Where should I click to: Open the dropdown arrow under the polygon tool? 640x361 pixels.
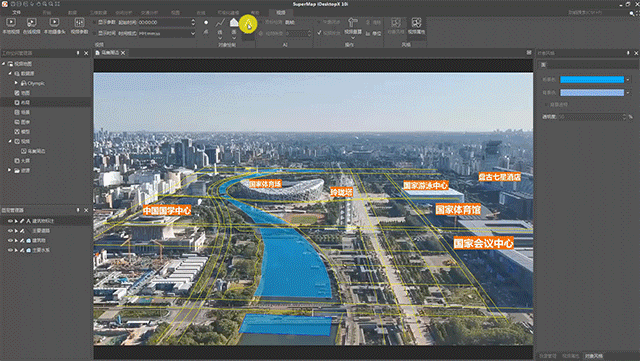tap(234, 38)
